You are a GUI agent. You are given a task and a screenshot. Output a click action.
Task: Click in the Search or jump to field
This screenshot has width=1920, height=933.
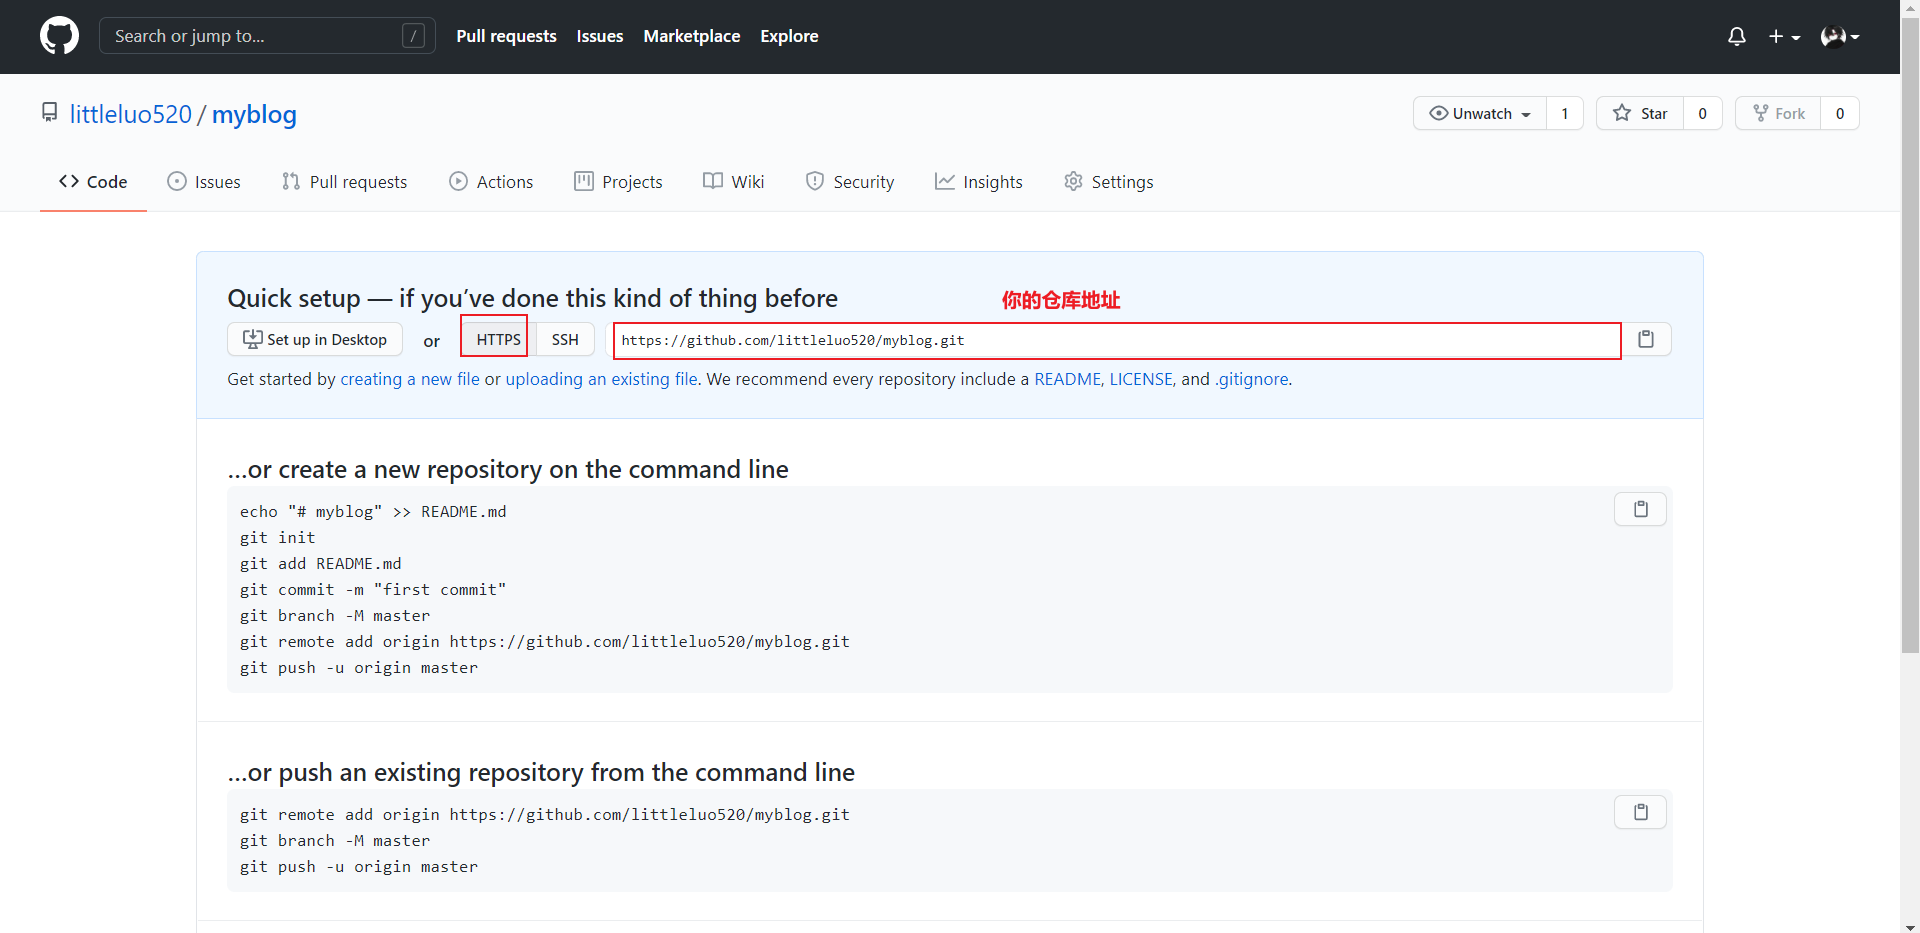point(255,36)
